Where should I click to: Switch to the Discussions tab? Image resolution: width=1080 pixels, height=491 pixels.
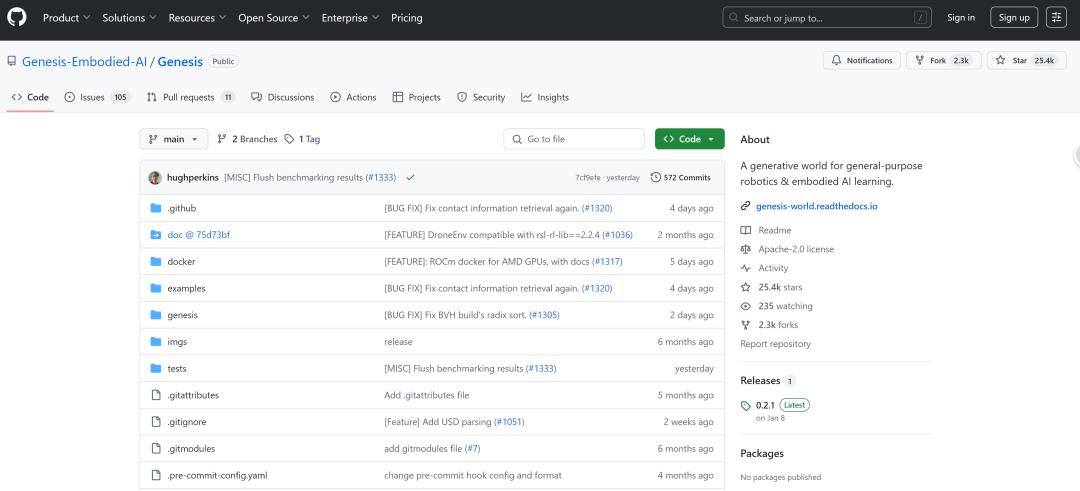point(282,97)
